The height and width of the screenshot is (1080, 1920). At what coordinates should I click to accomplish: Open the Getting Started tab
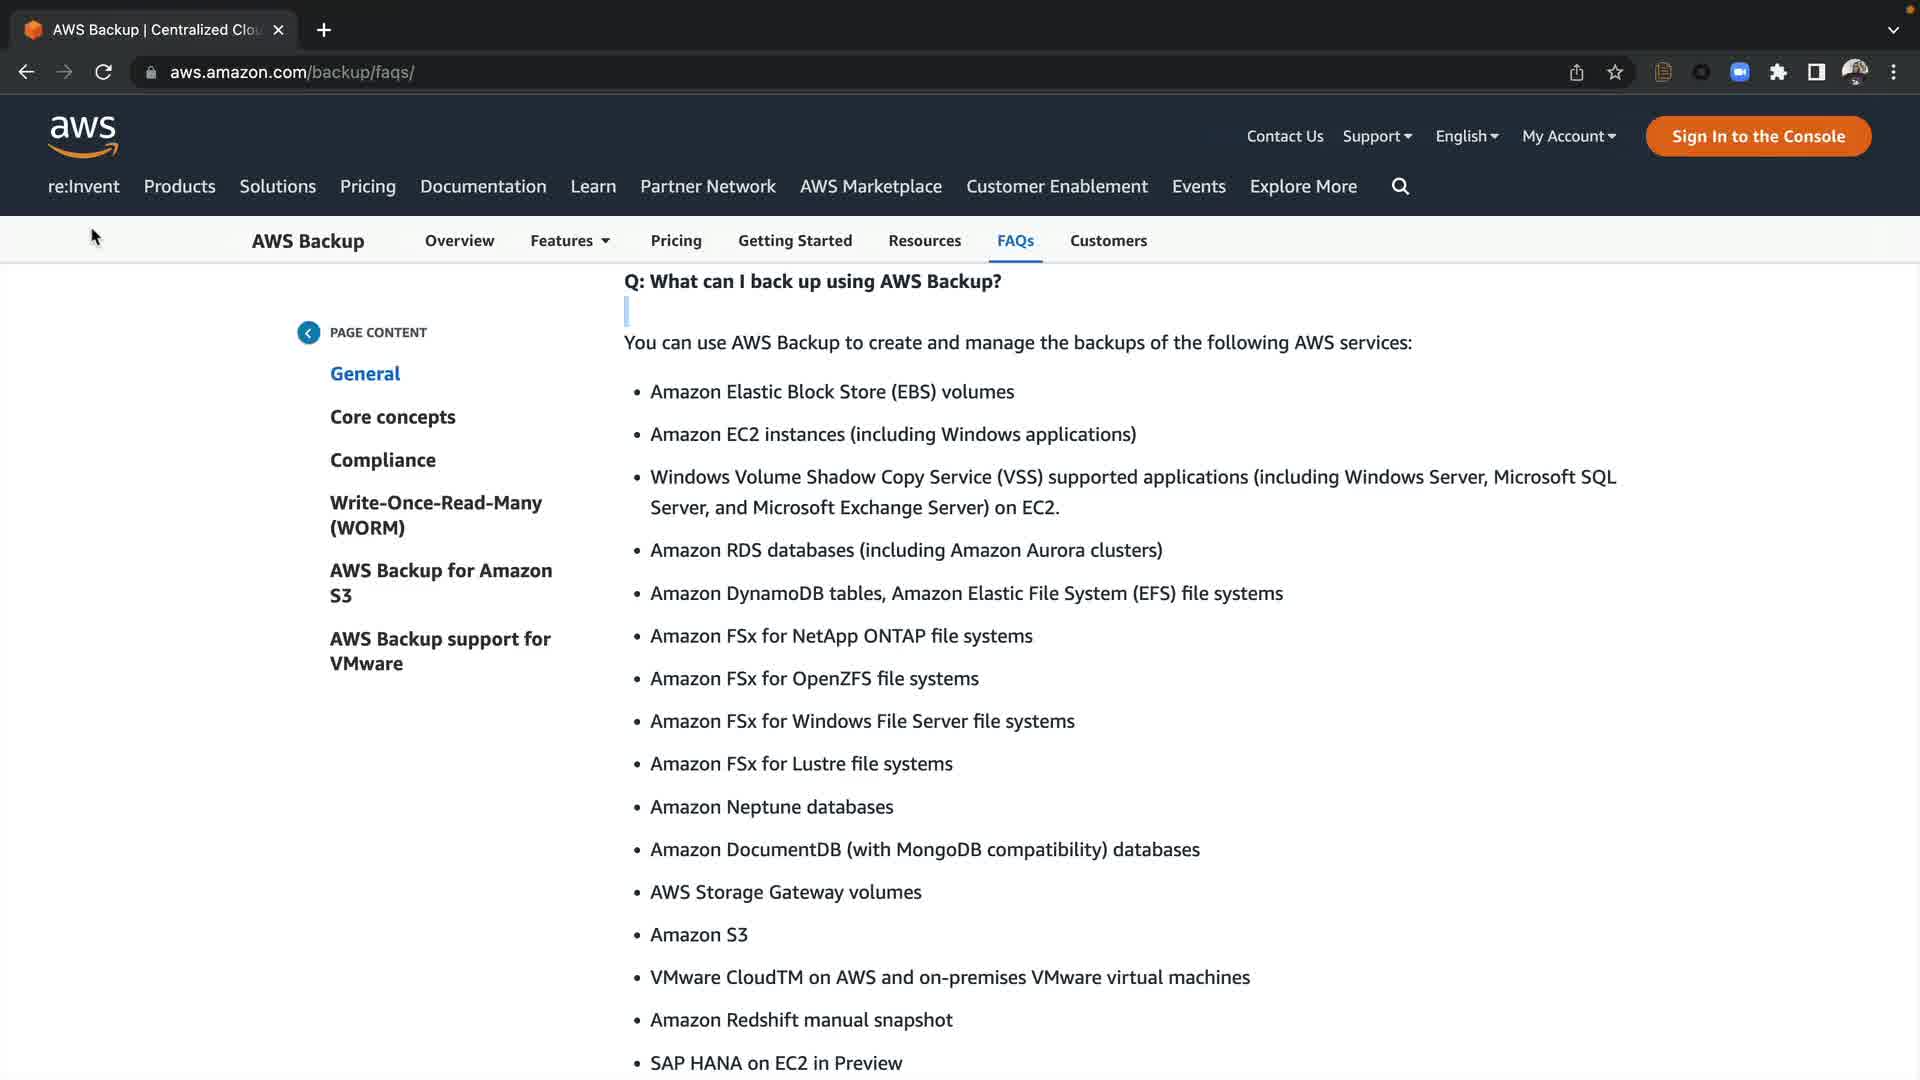(795, 240)
